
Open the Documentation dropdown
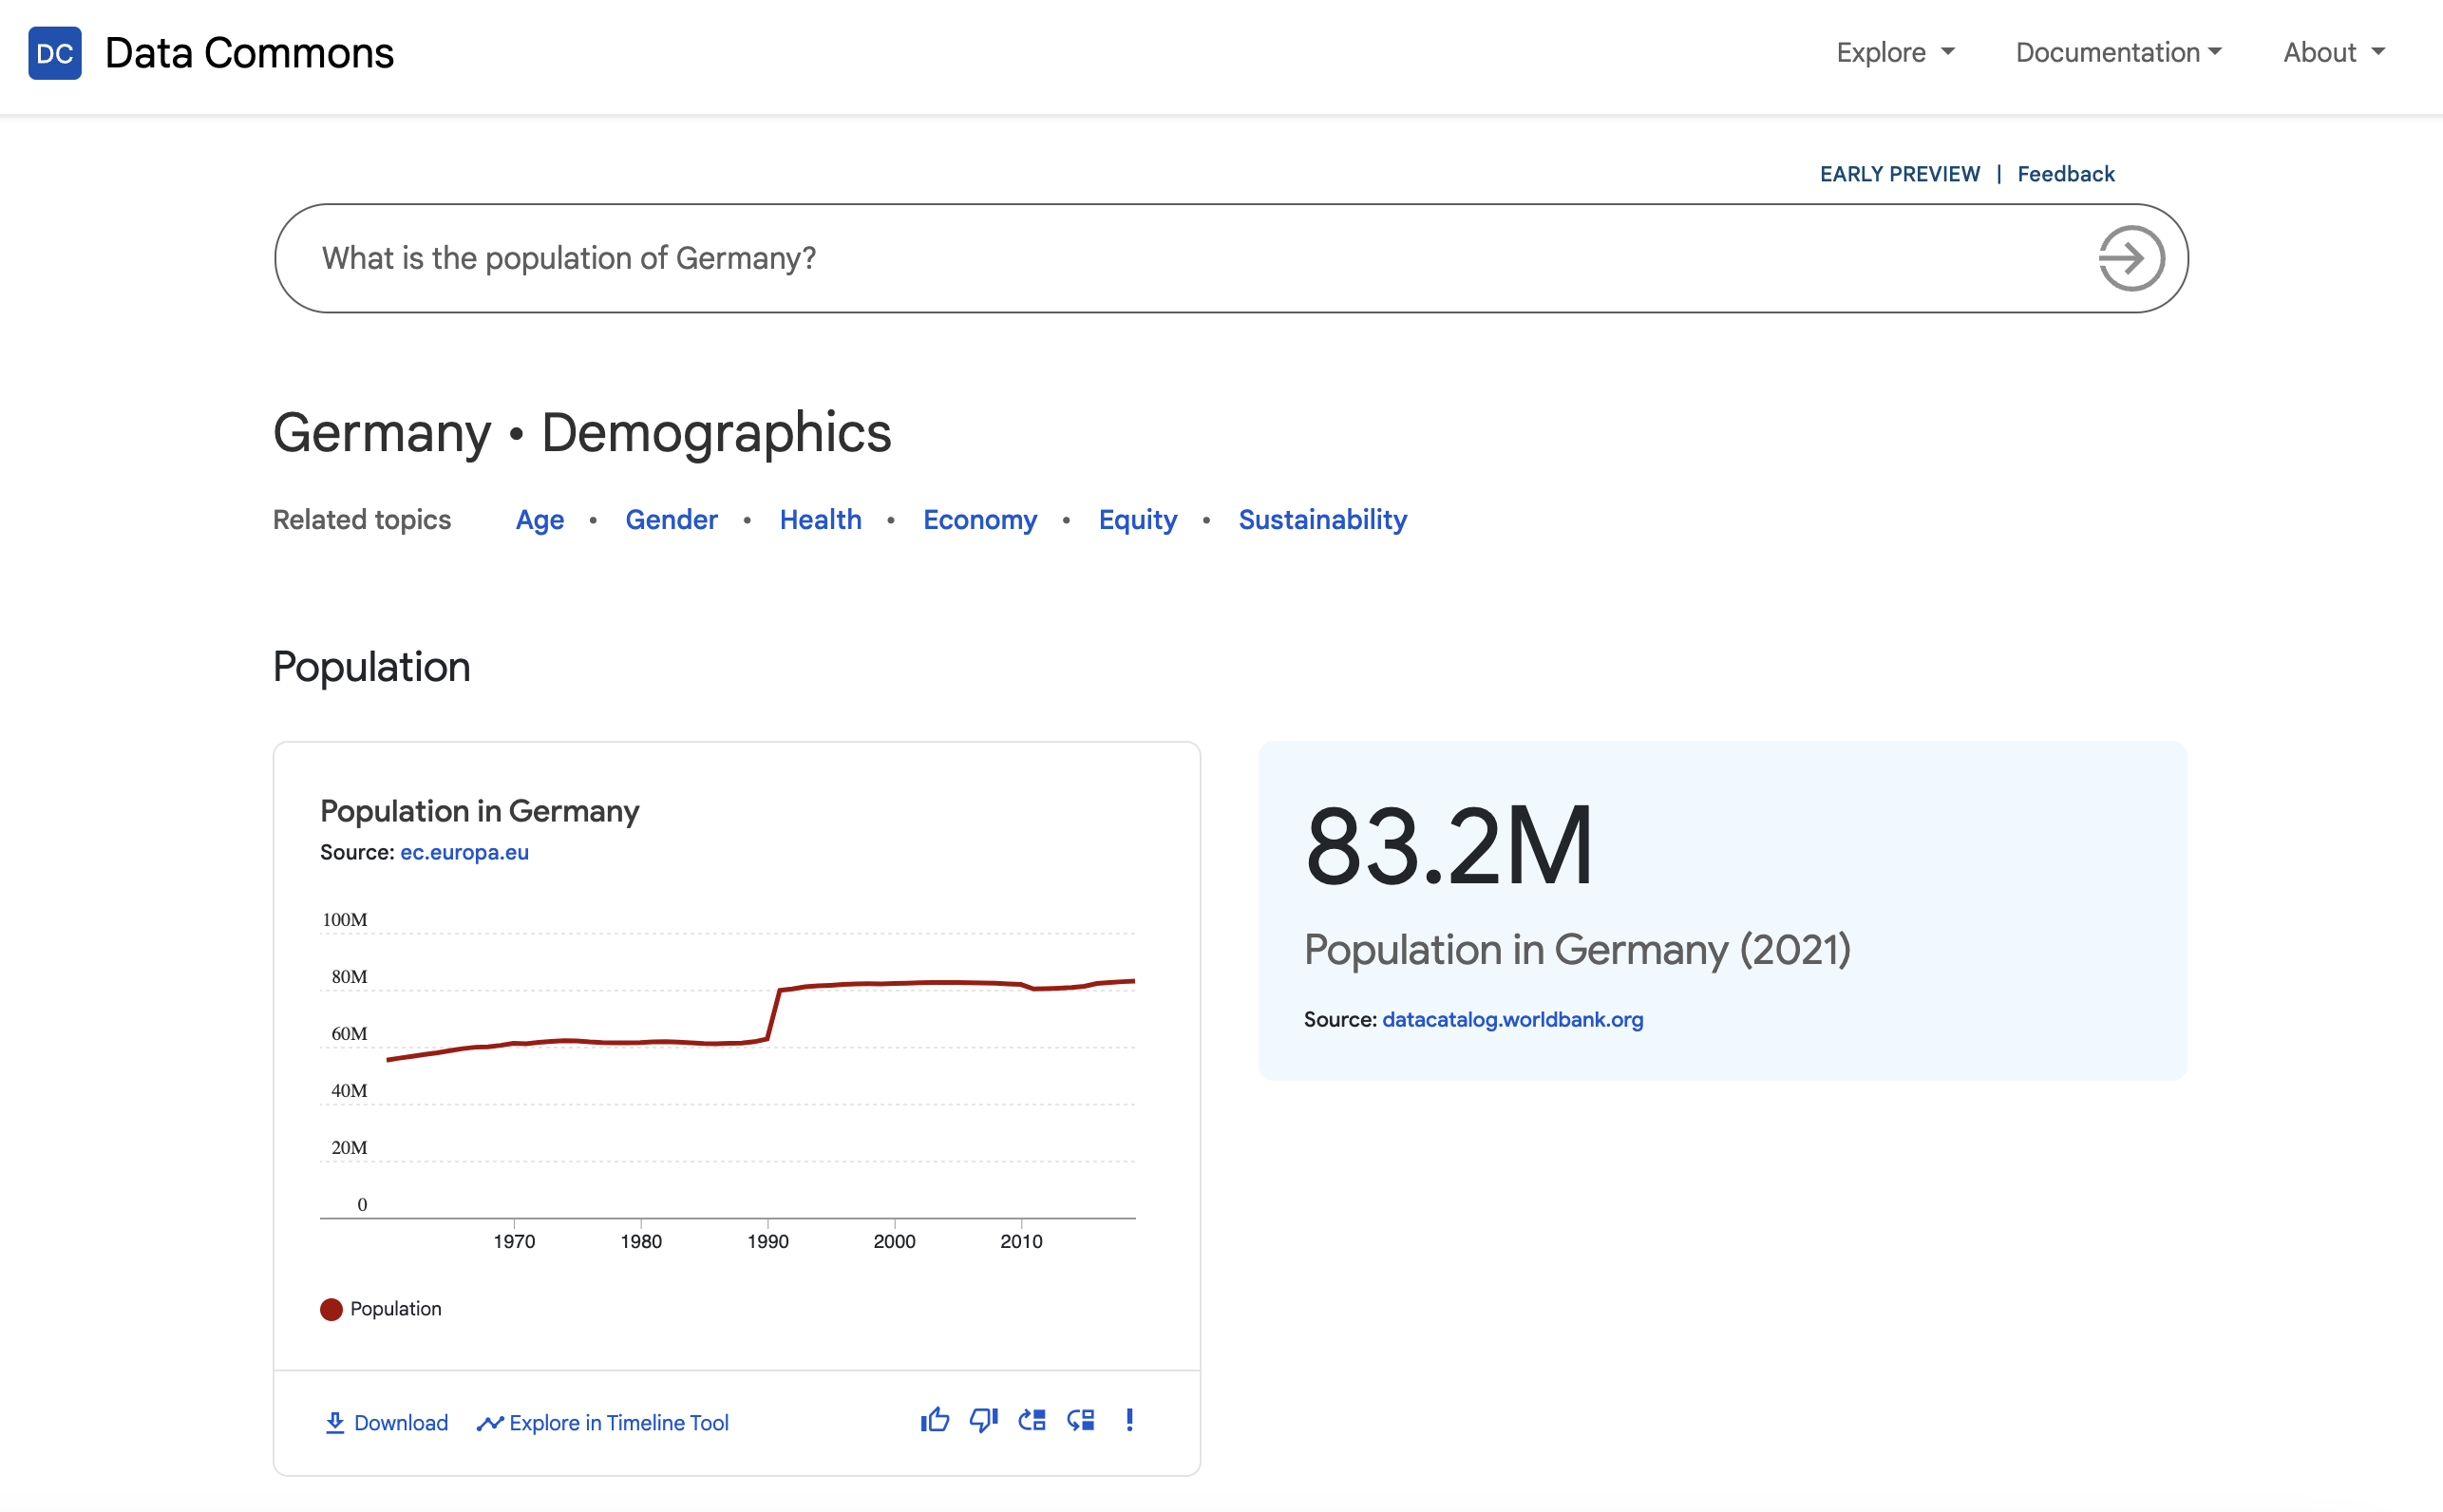[x=2118, y=52]
